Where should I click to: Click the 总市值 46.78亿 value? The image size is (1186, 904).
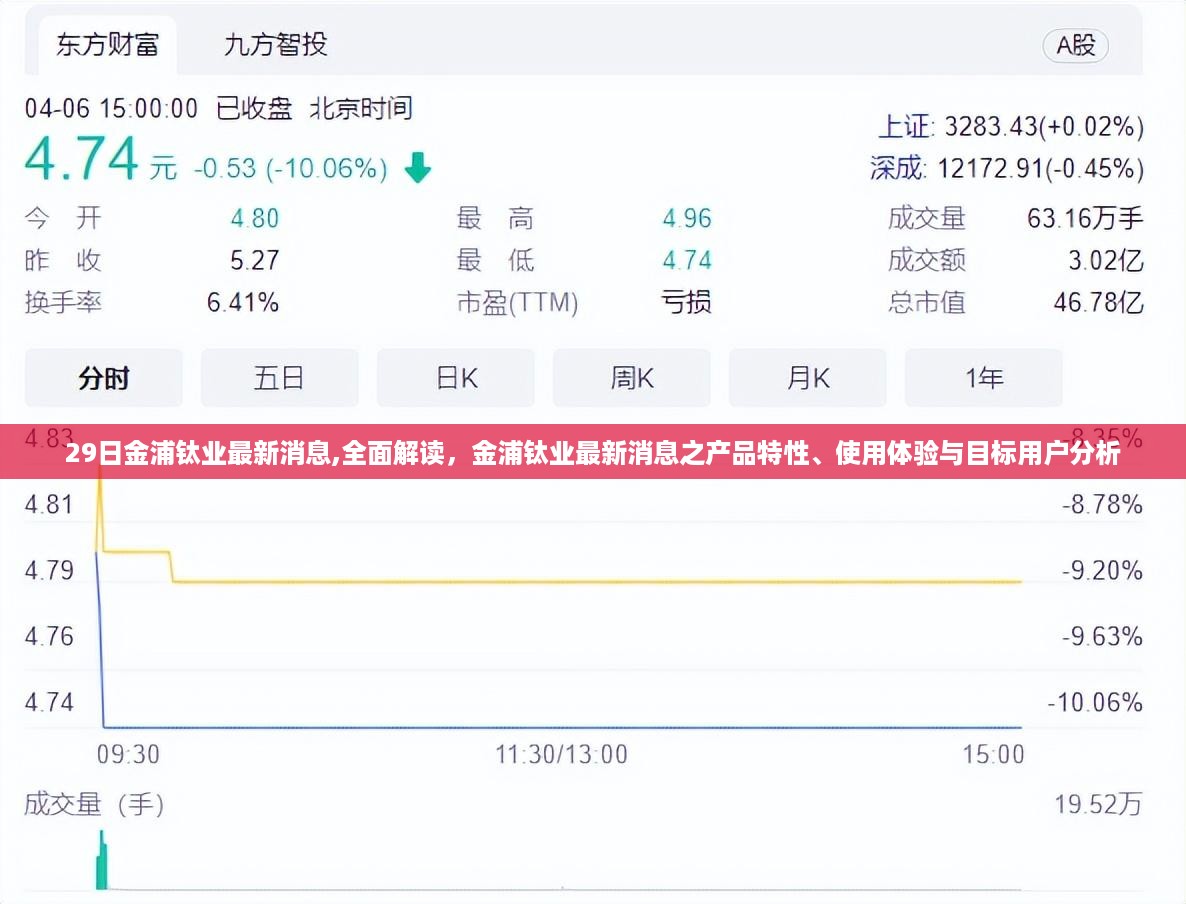[1097, 302]
